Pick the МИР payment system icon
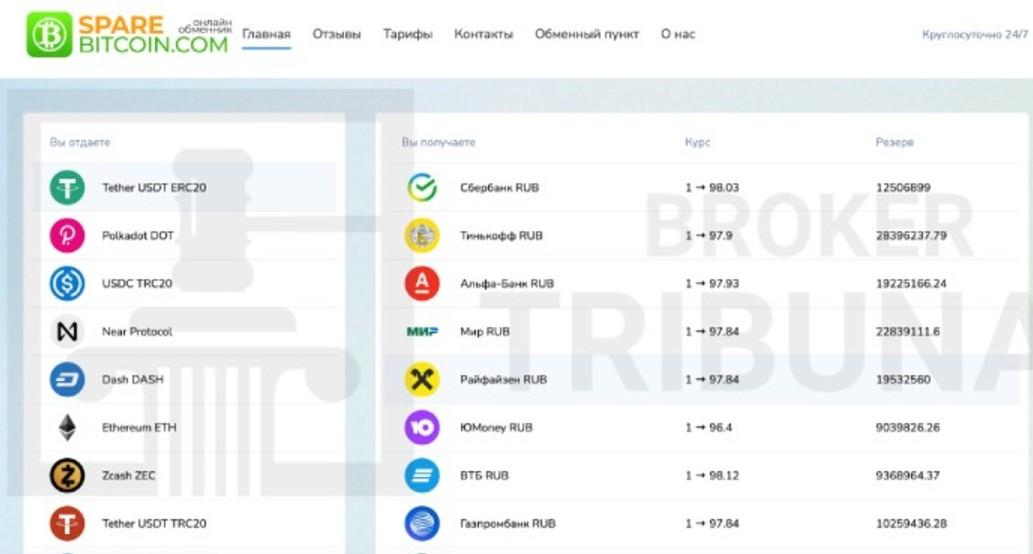The height and width of the screenshot is (554, 1033). (x=422, y=331)
